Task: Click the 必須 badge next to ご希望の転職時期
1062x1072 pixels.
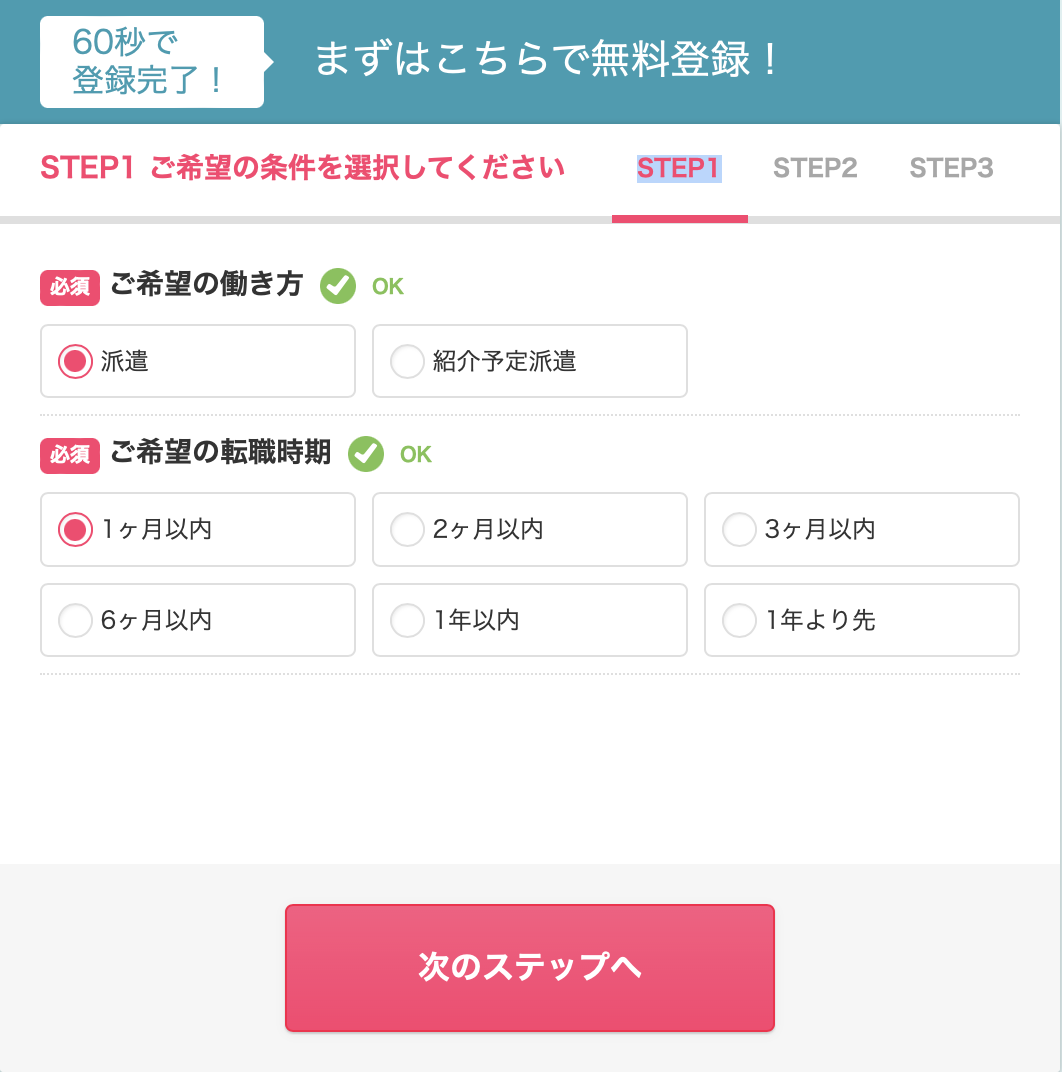Action: pyautogui.click(x=70, y=455)
